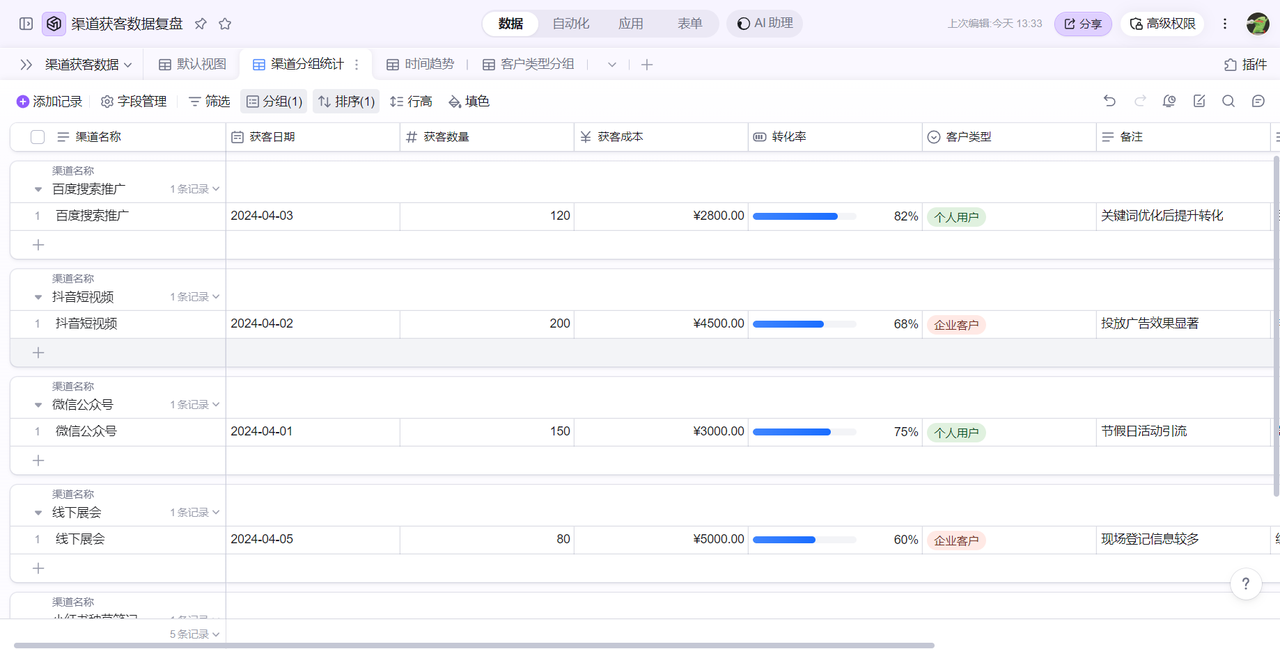Image resolution: width=1280 pixels, height=649 pixels.
Task: Toggle the left sidebar panel icon
Action: [x=26, y=23]
